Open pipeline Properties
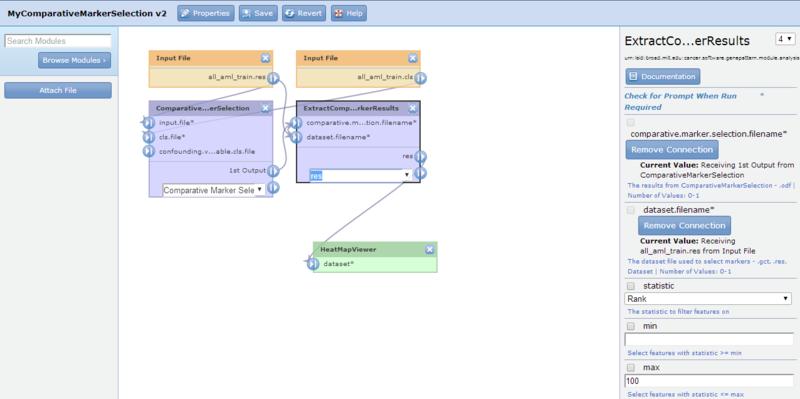This screenshot has height=399, width=800. (x=206, y=13)
